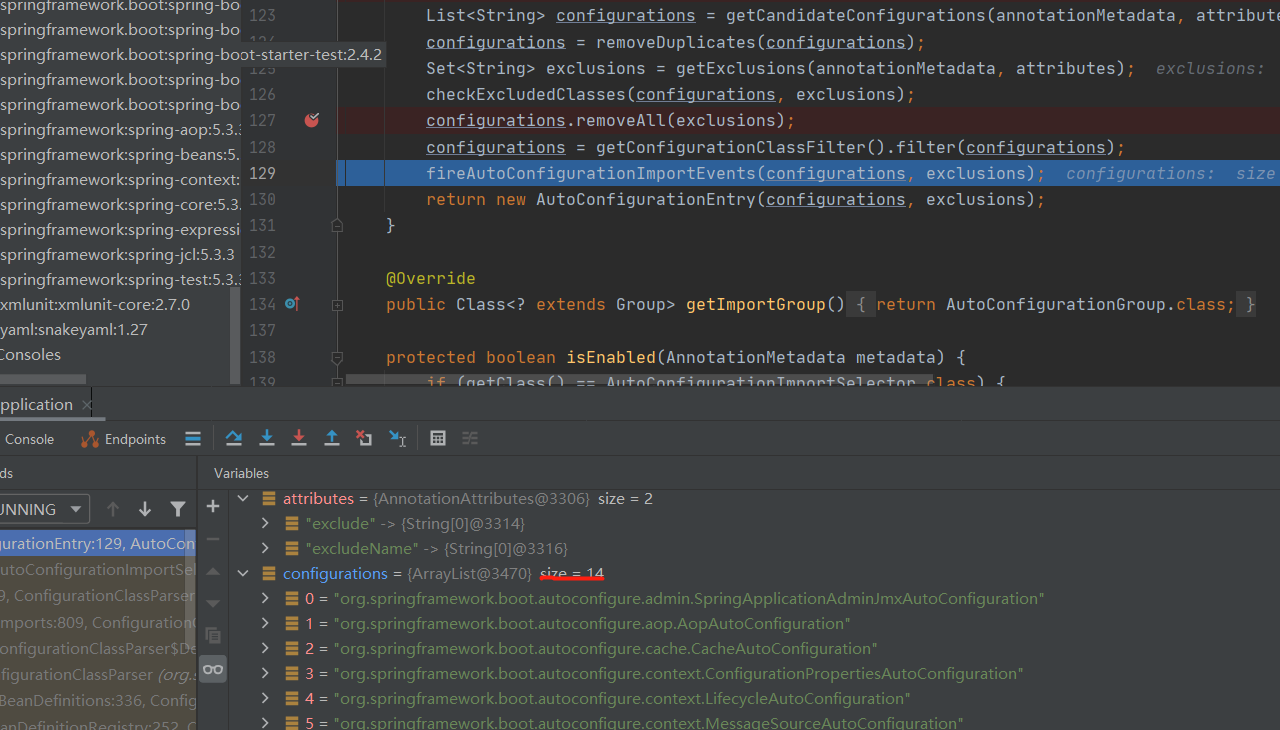Click the frames filter funnel icon
Image resolution: width=1280 pixels, height=730 pixels.
177,509
